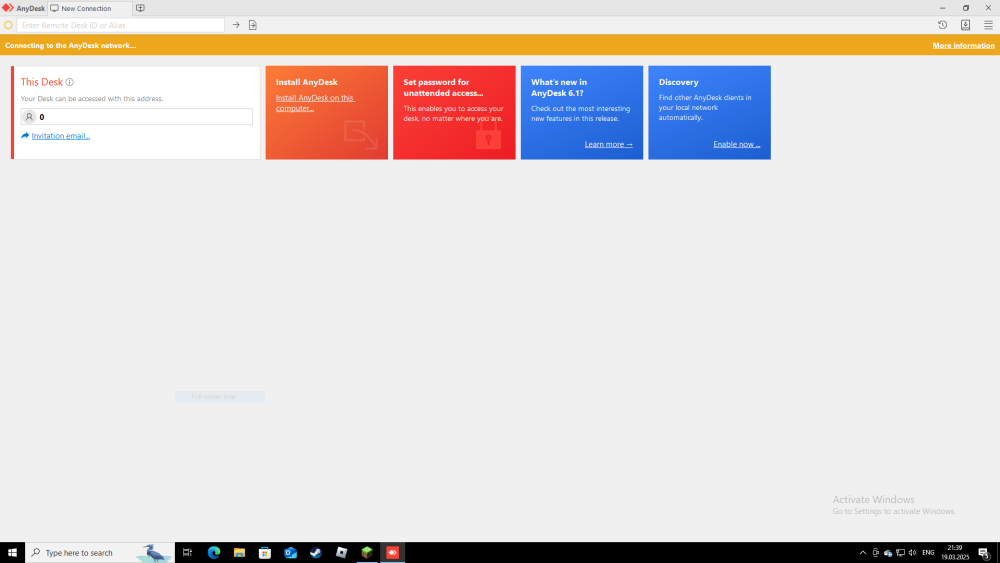Launch Microsoft Edge from taskbar

point(214,553)
